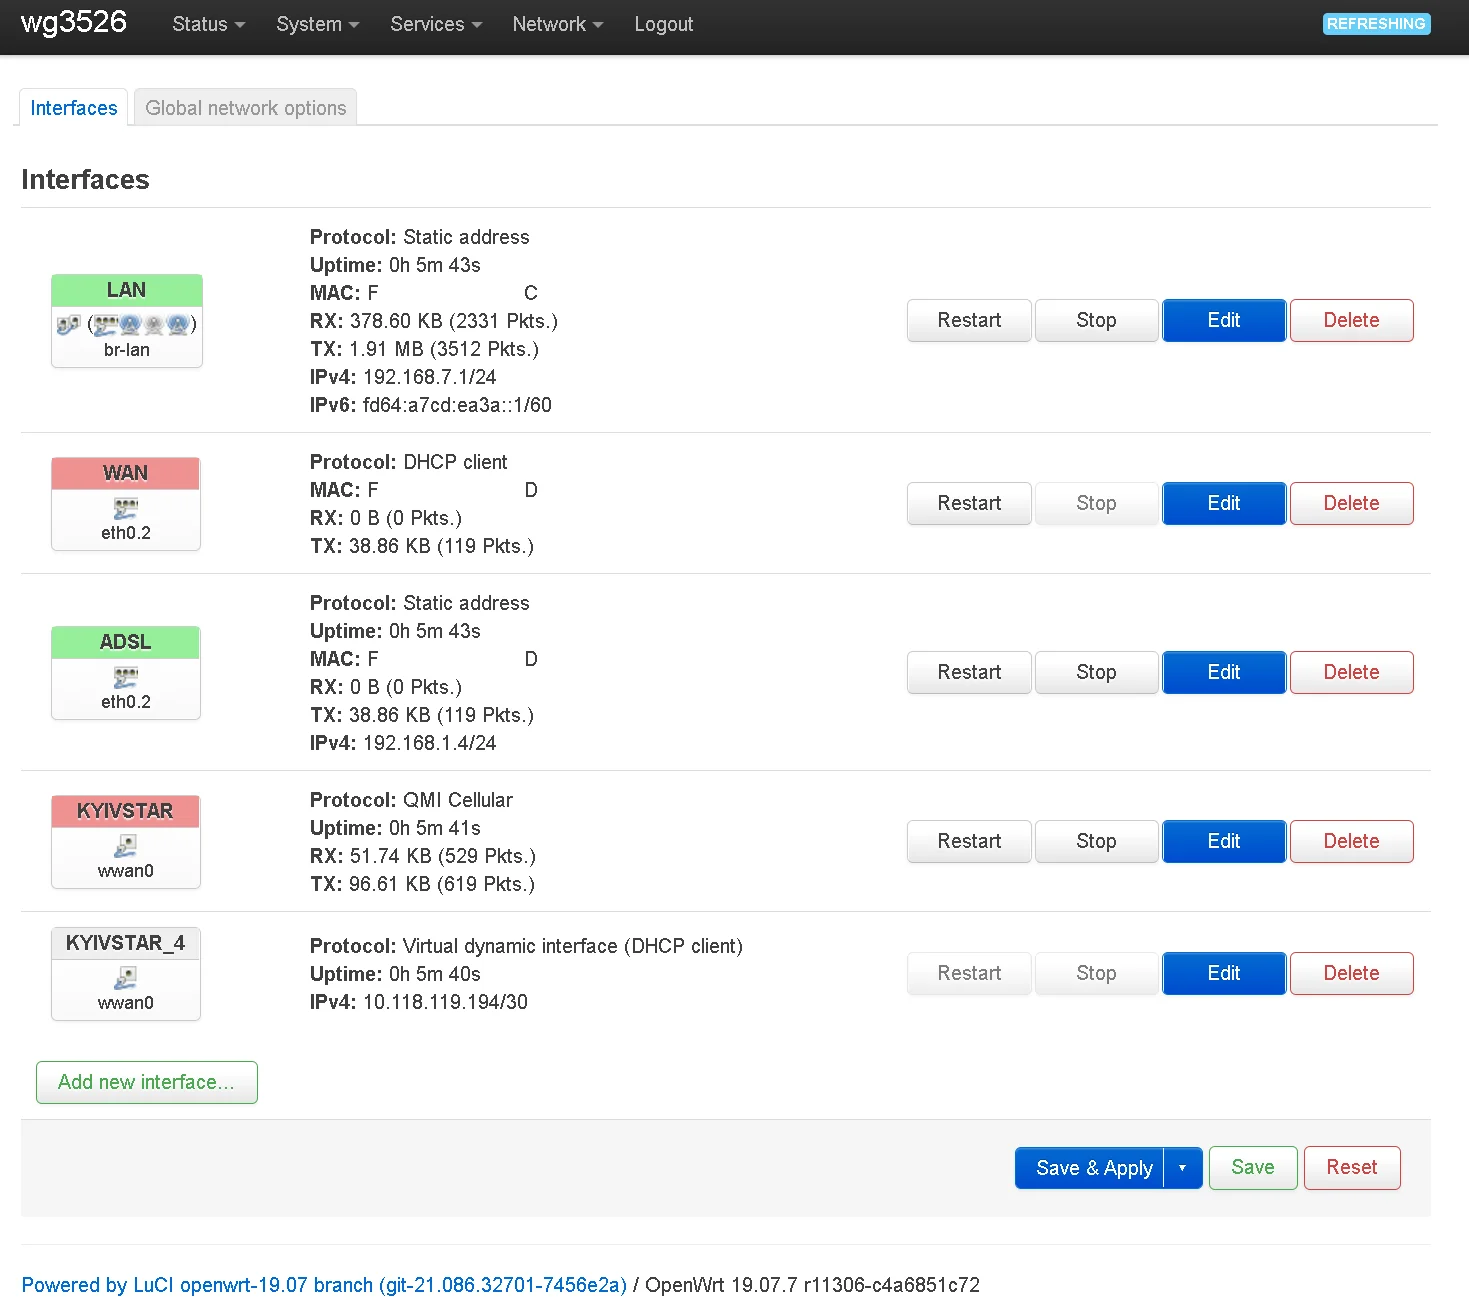Screen dimensions: 1469x1310
Task: Delete the ADSL interface
Action: [1351, 672]
